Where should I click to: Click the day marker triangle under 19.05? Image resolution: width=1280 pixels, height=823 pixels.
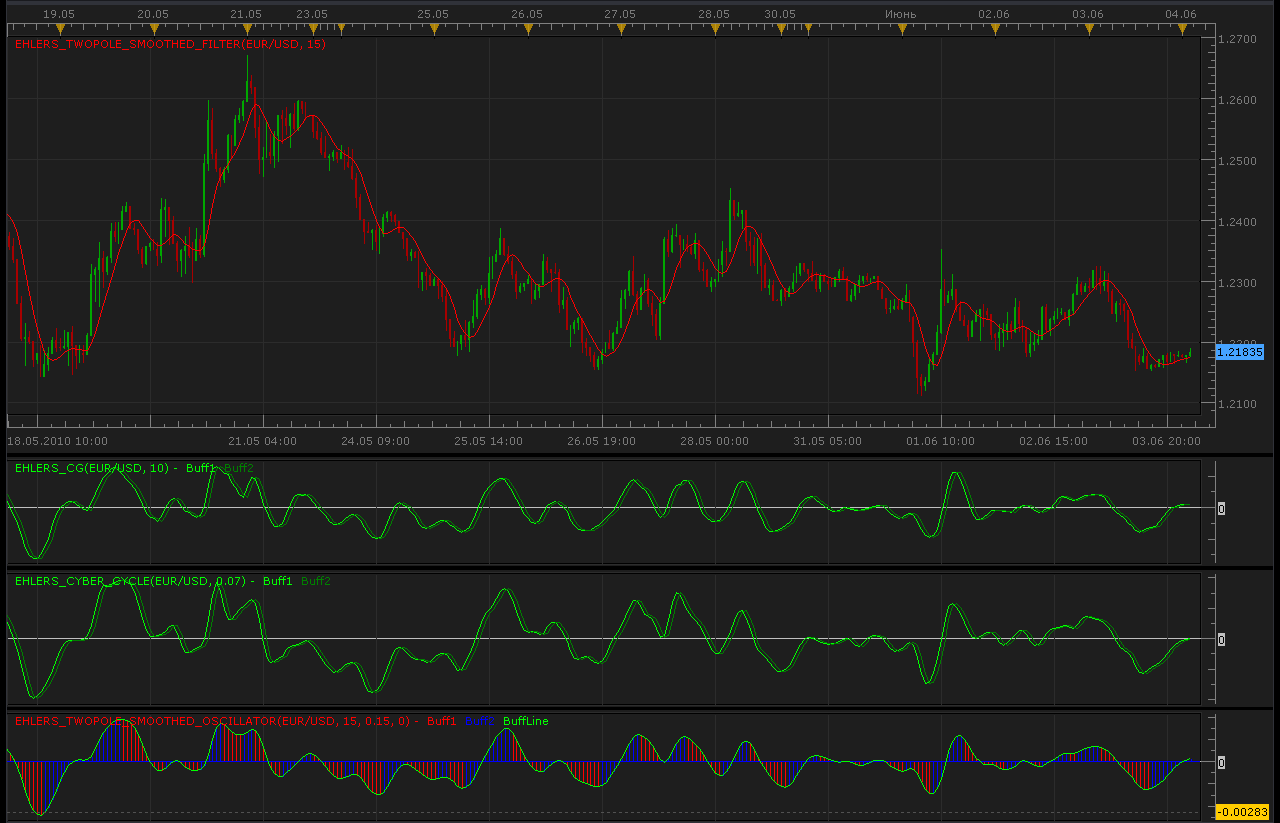coord(59,30)
